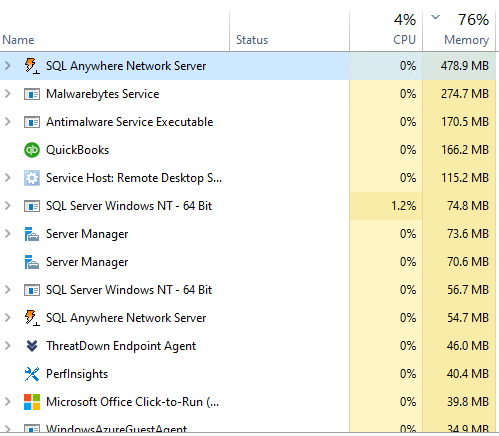Click the Server Manager icon without expander

[32, 262]
